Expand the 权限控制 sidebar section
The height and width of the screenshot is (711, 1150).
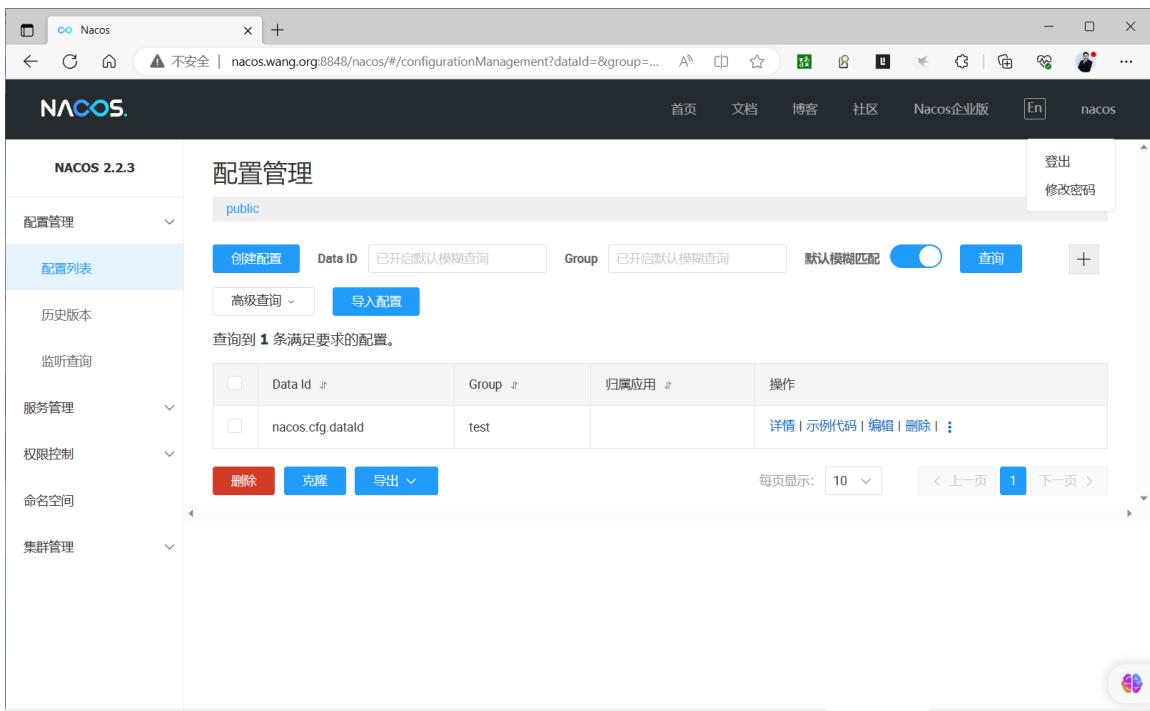click(x=95, y=453)
